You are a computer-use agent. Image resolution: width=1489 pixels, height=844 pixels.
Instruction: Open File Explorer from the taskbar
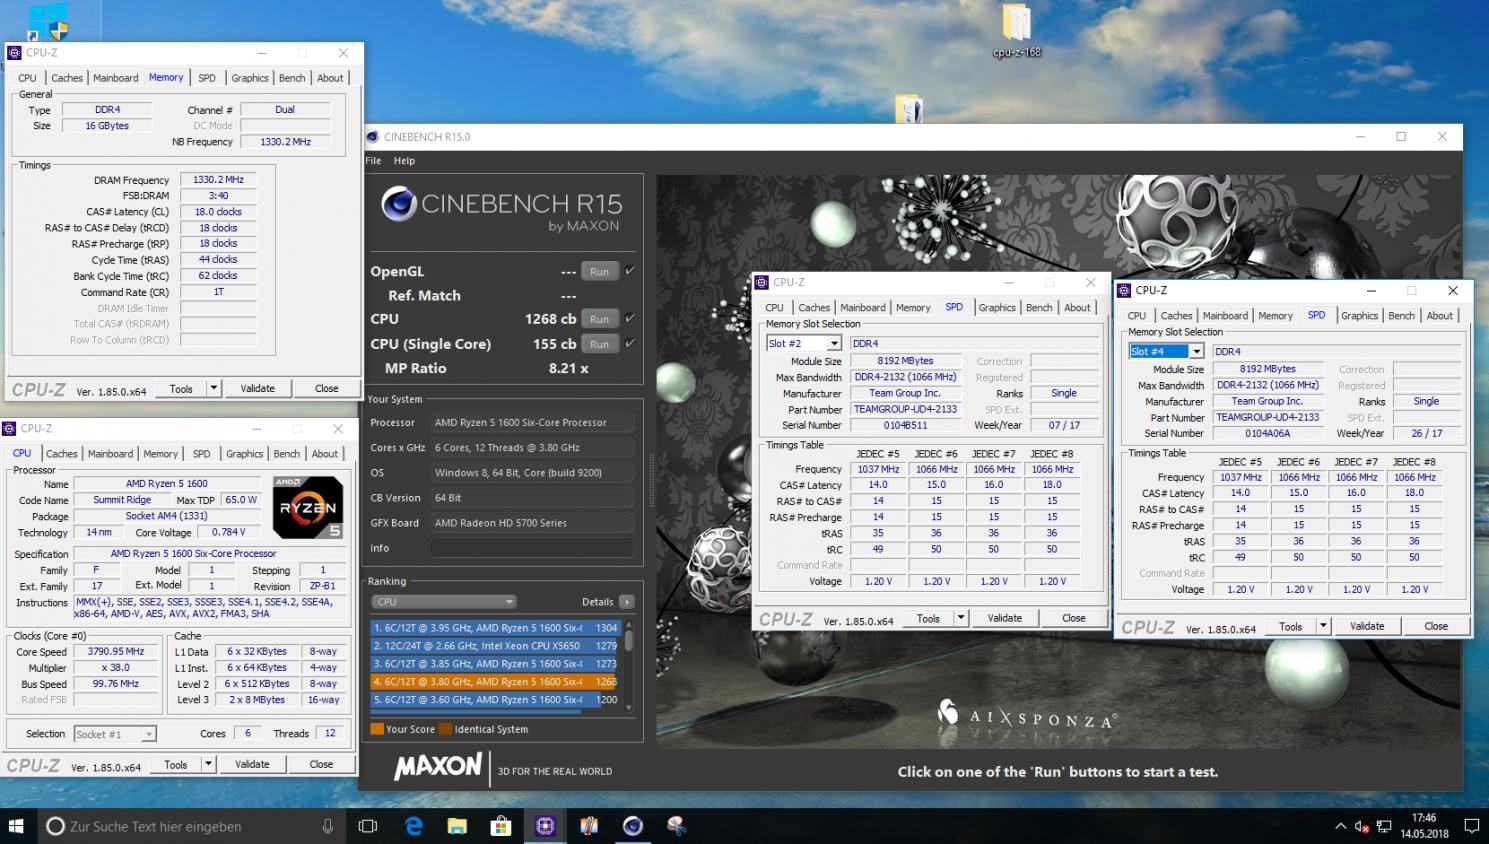point(457,826)
